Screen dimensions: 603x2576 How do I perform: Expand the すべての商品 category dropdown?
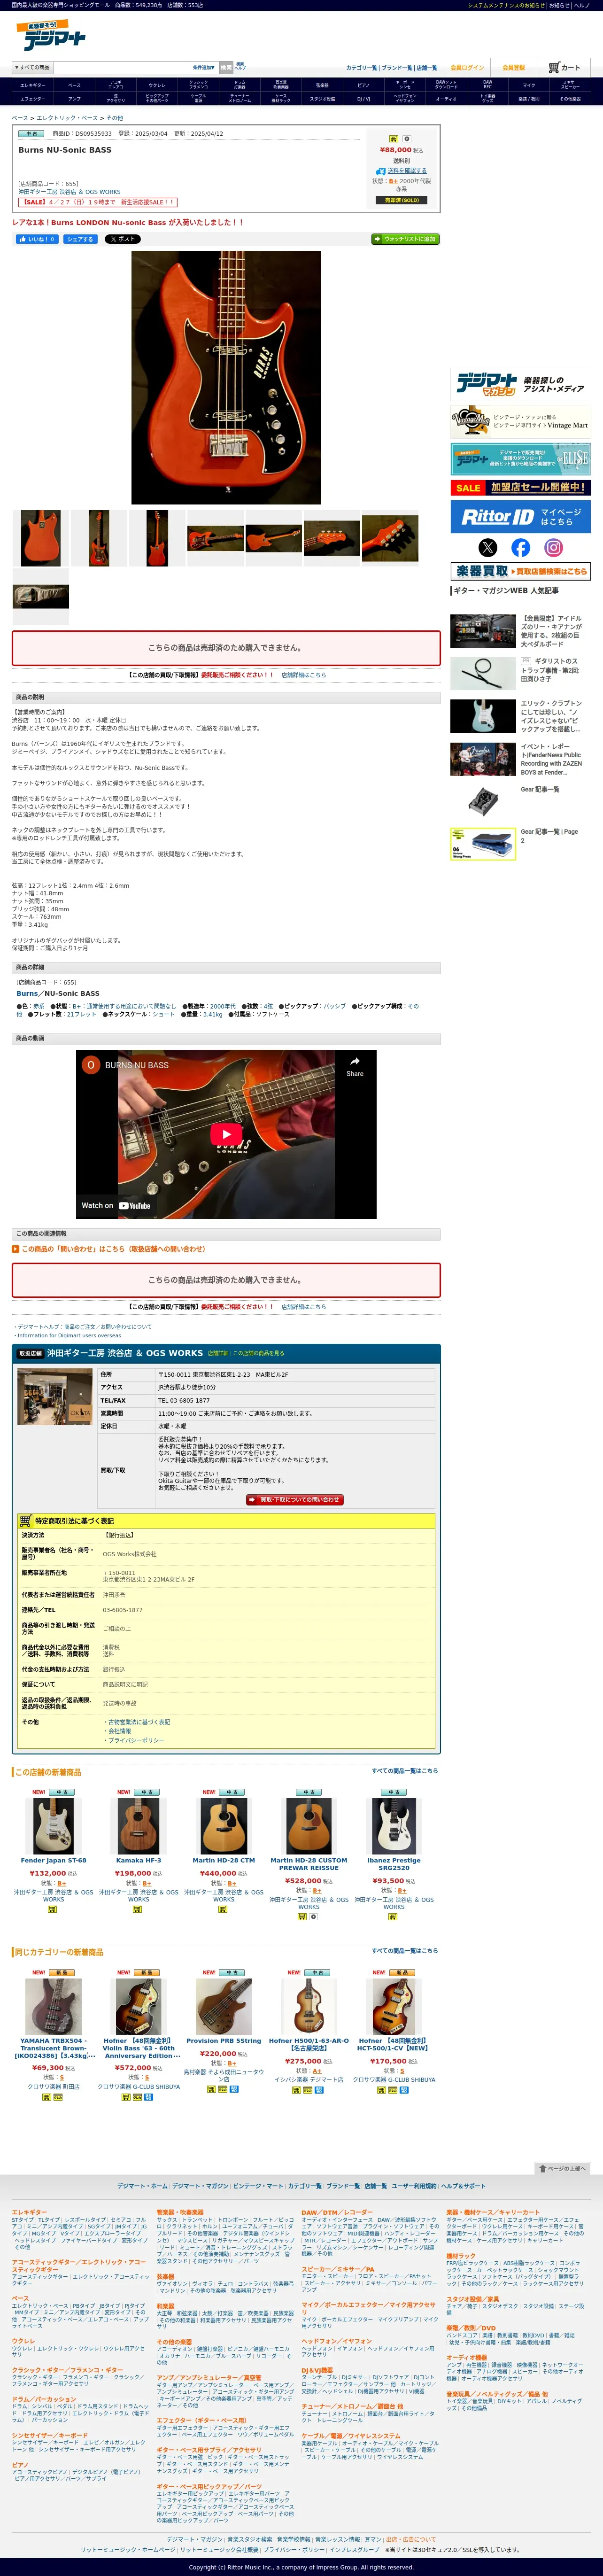tap(32, 67)
